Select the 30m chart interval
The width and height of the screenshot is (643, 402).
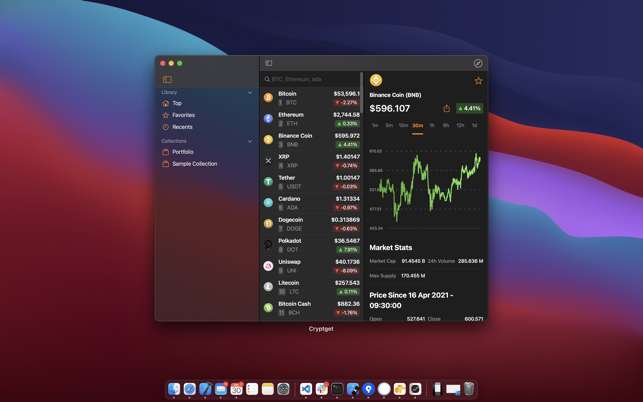[417, 126]
